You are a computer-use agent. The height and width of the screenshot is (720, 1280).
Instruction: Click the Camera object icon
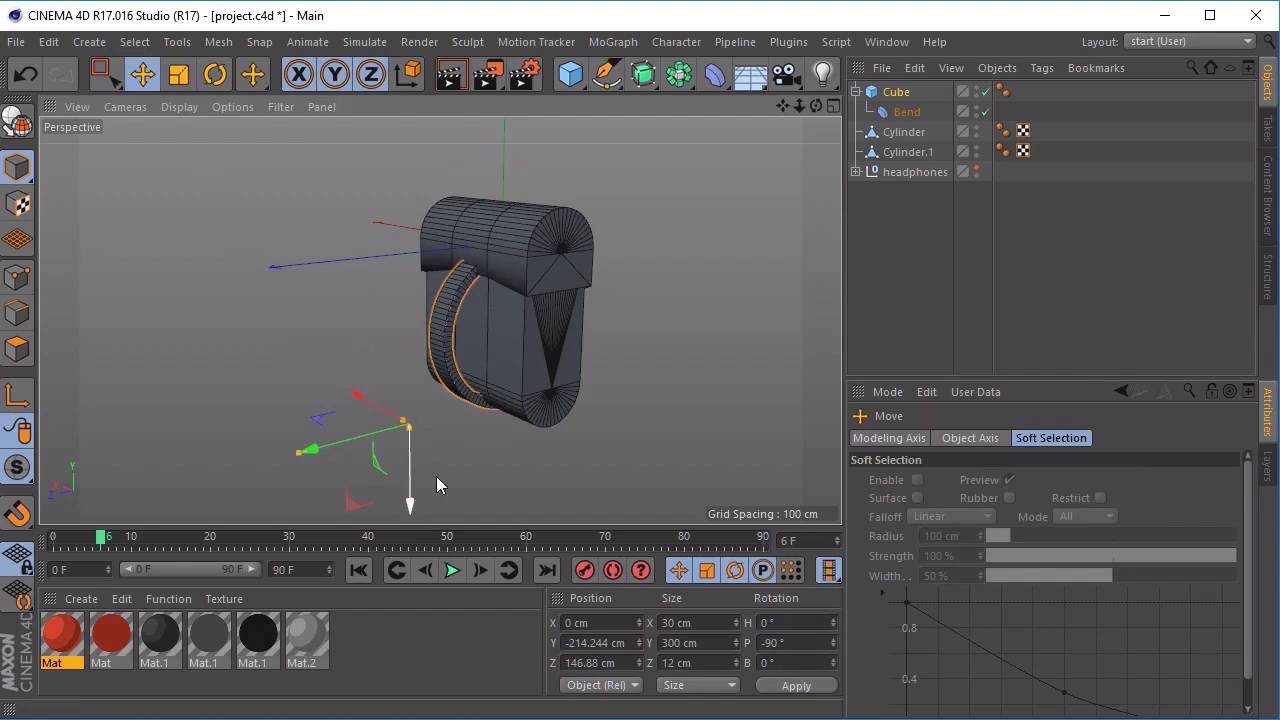(x=787, y=75)
